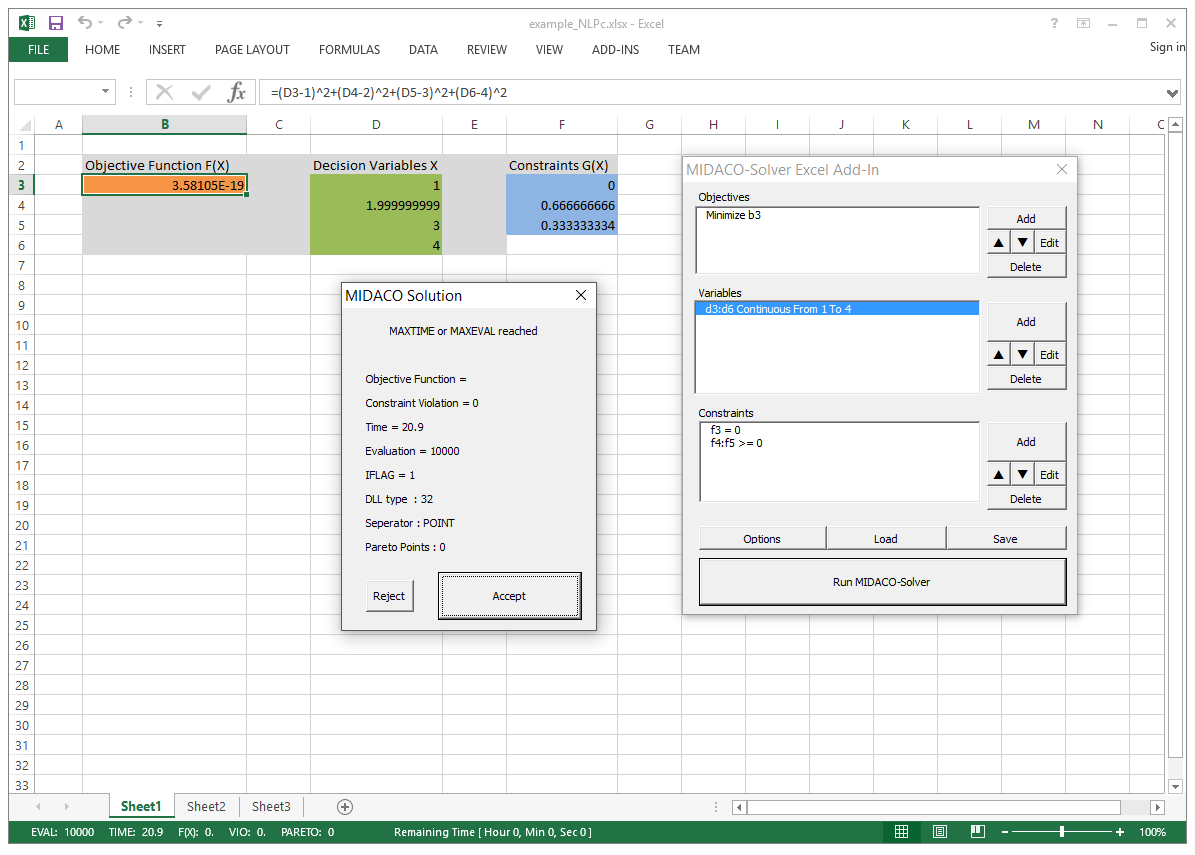
Task: Accept the MIDACO solution
Action: click(510, 596)
